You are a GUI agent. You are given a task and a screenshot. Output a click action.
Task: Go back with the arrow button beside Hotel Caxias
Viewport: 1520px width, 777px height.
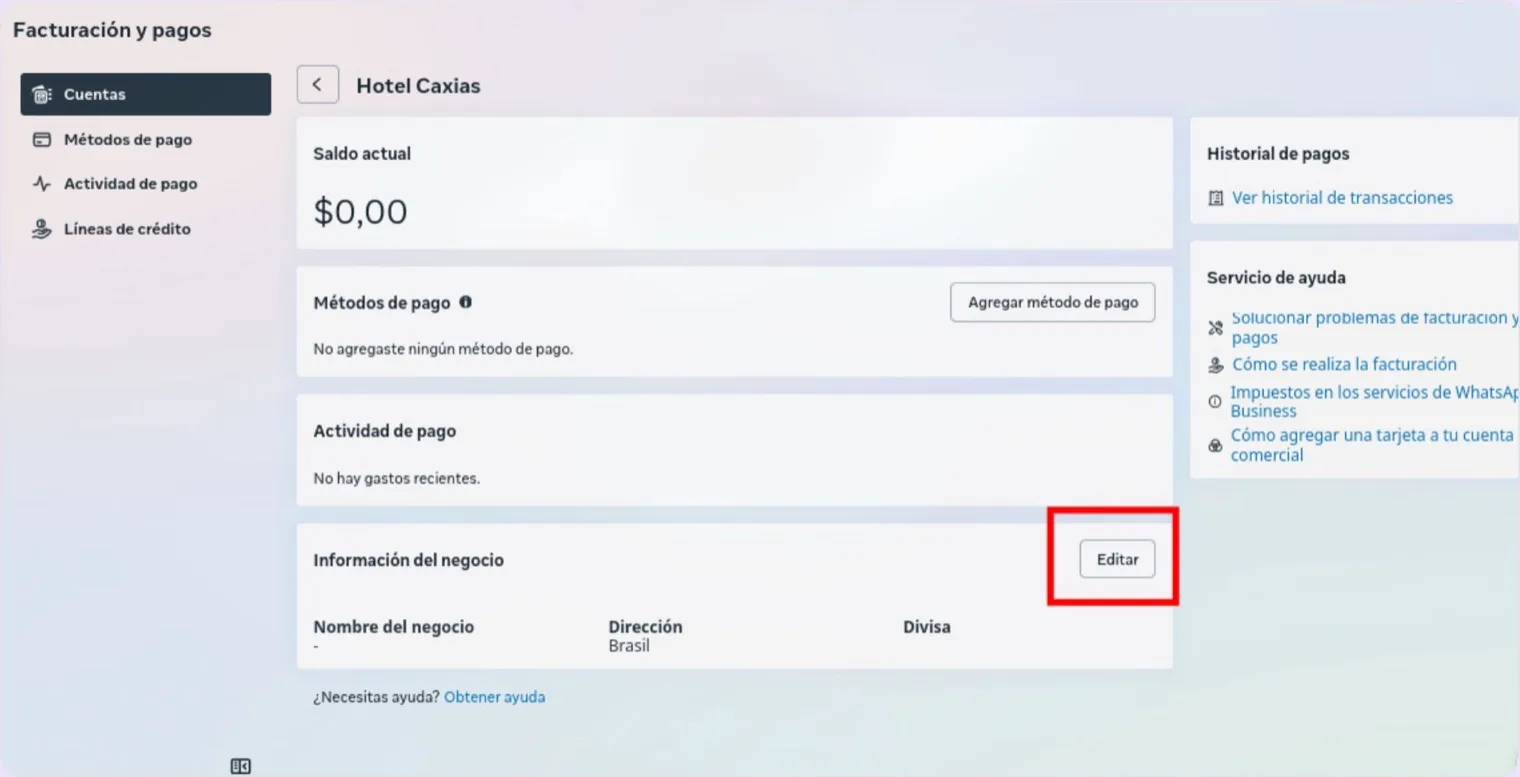coord(317,85)
